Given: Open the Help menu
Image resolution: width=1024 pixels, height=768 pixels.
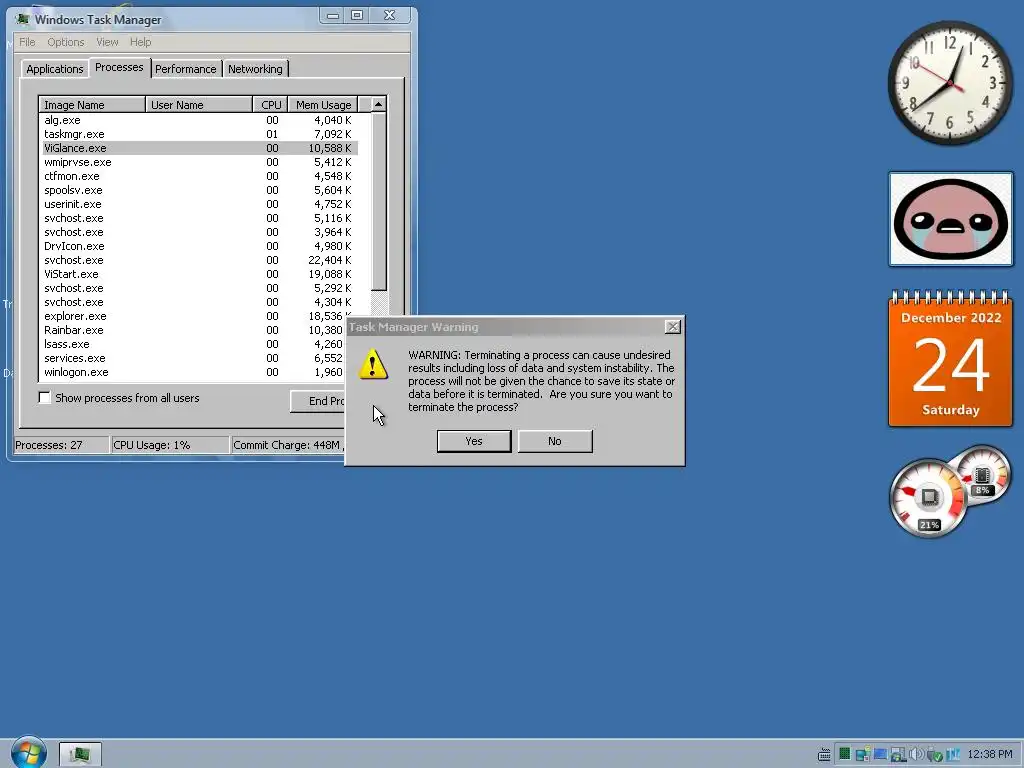Looking at the screenshot, I should click(140, 42).
